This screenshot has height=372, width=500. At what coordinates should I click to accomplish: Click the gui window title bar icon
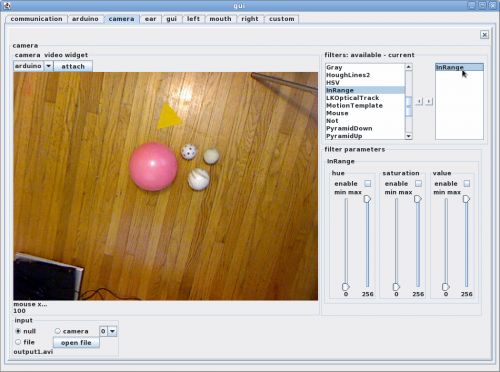[7, 5]
